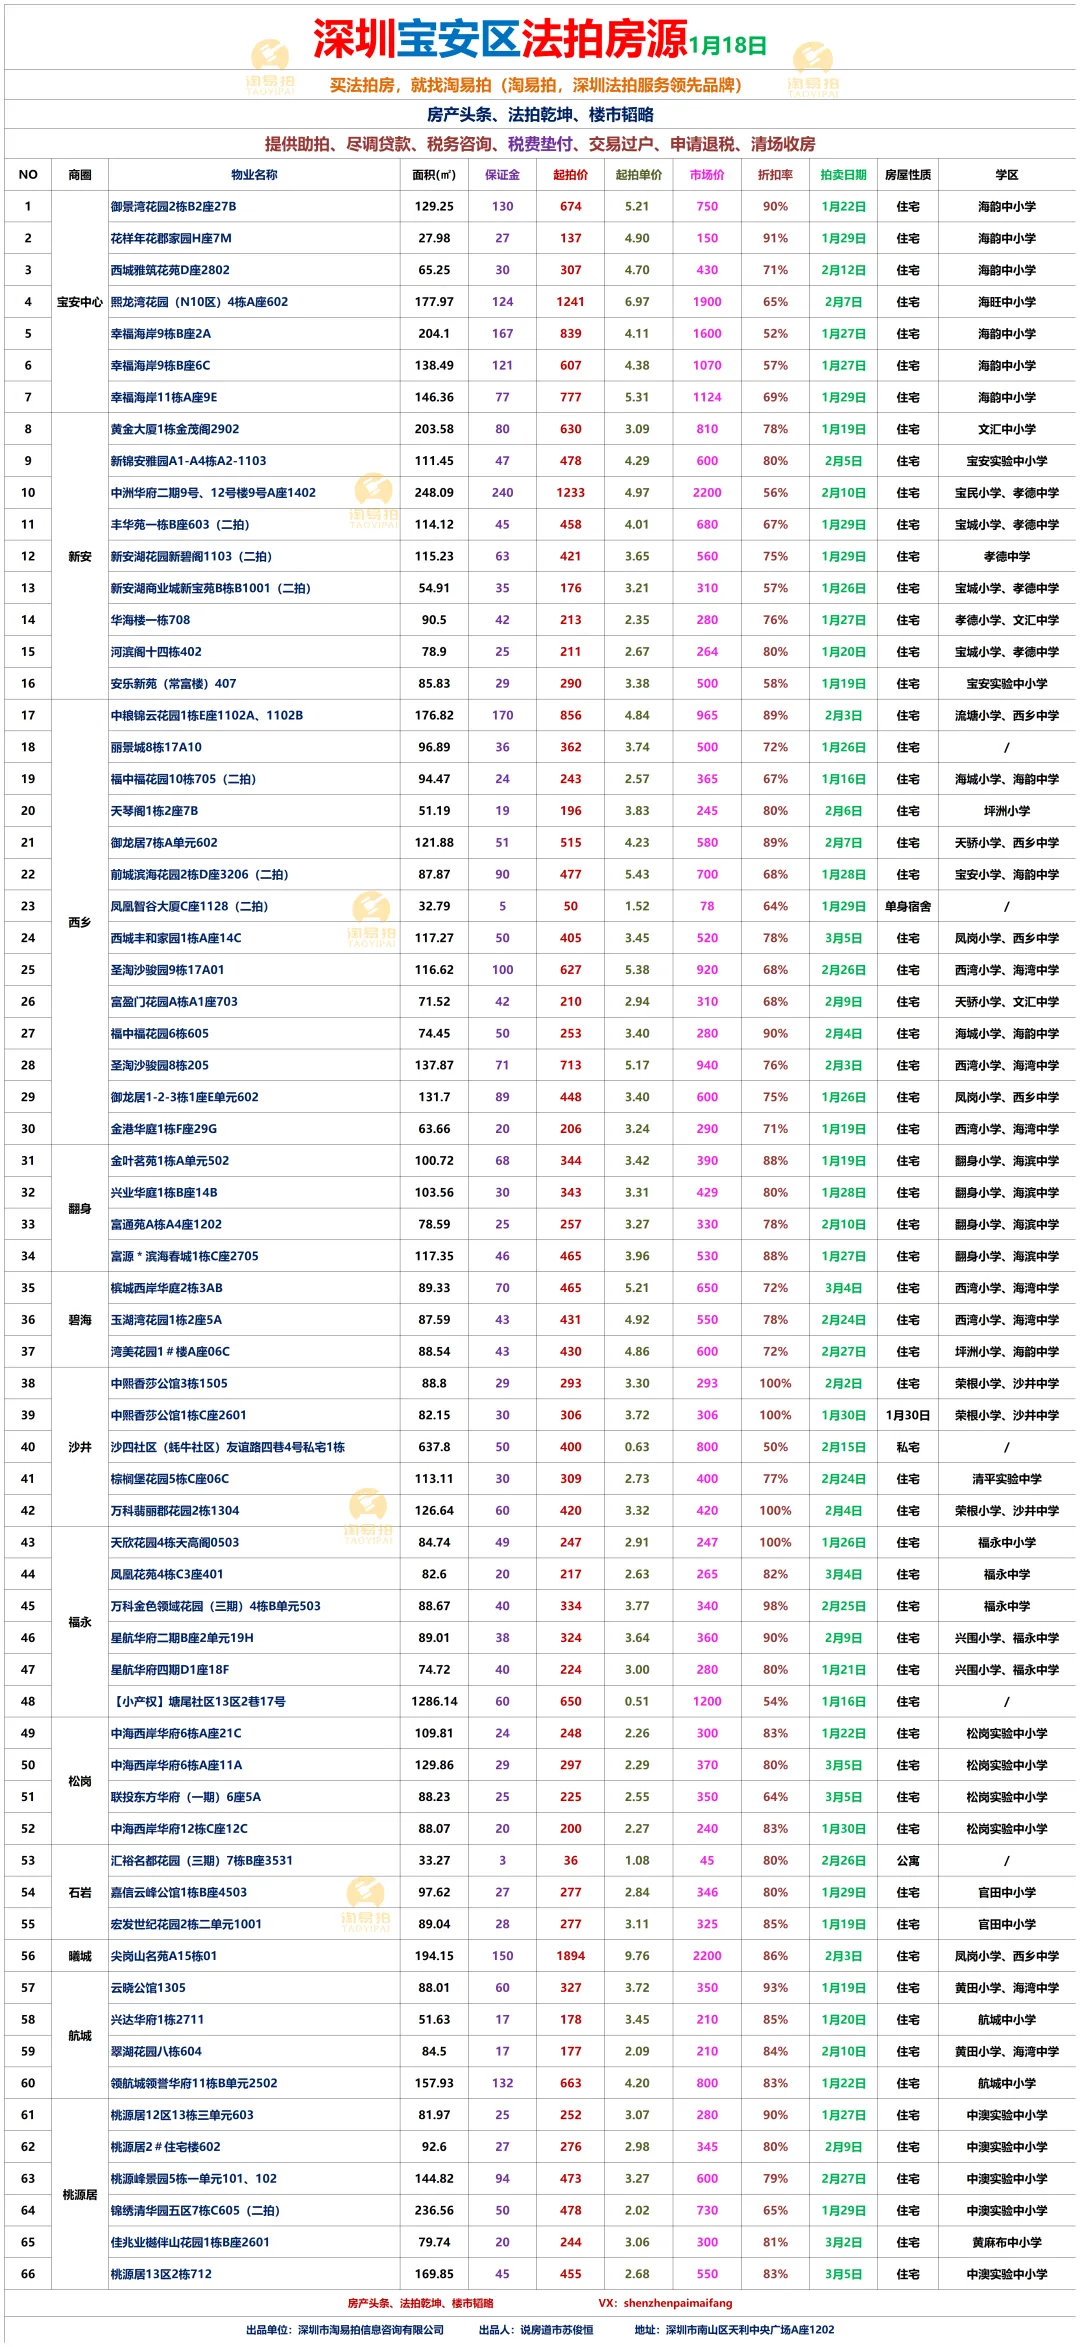The width and height of the screenshot is (1080, 2347).
Task: Click starting price 1241 in row 4
Action: (x=570, y=302)
